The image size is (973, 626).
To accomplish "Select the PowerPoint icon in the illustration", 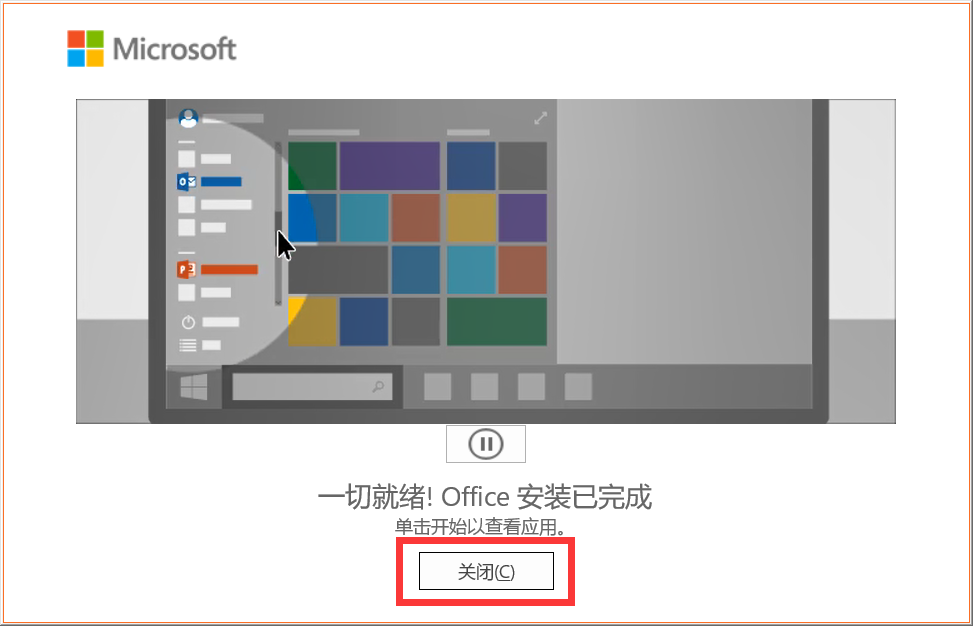I will 186,269.
